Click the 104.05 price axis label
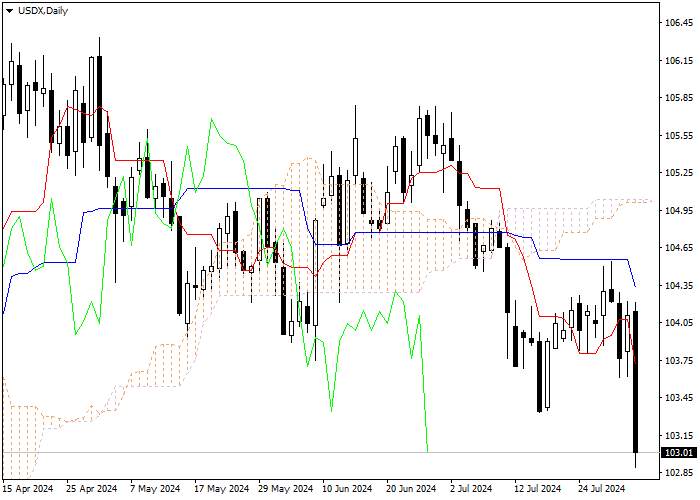 coord(679,323)
